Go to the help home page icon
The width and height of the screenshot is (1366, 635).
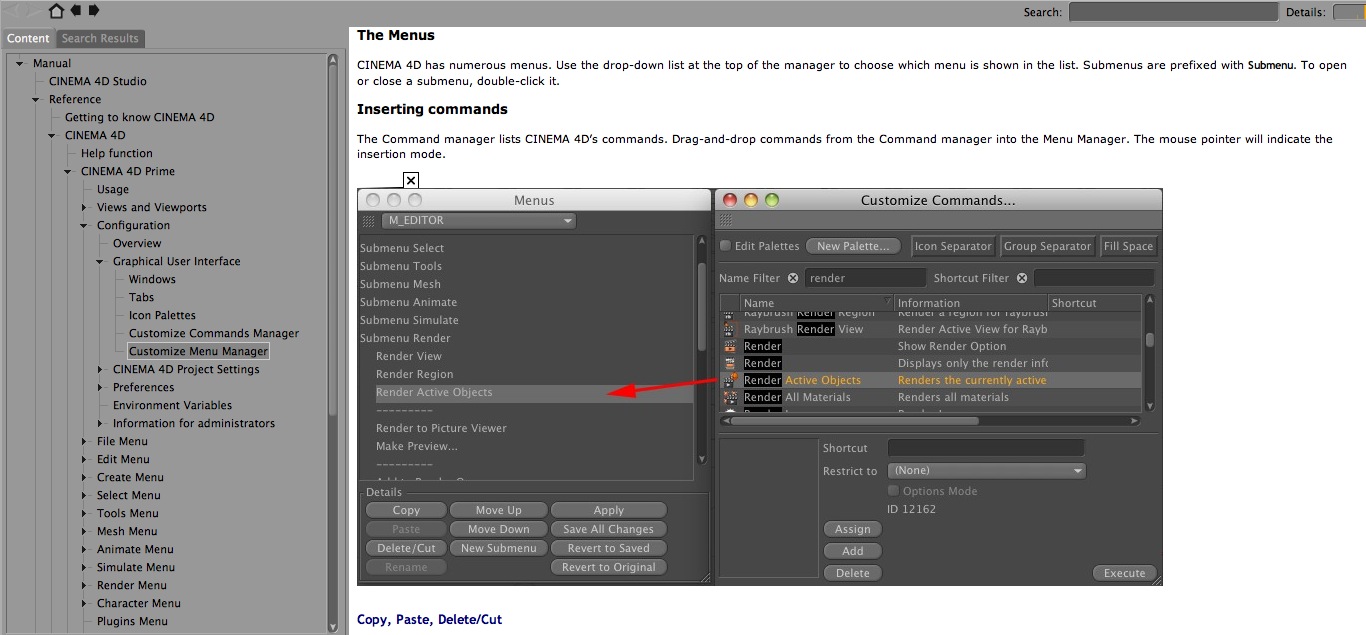pyautogui.click(x=56, y=11)
